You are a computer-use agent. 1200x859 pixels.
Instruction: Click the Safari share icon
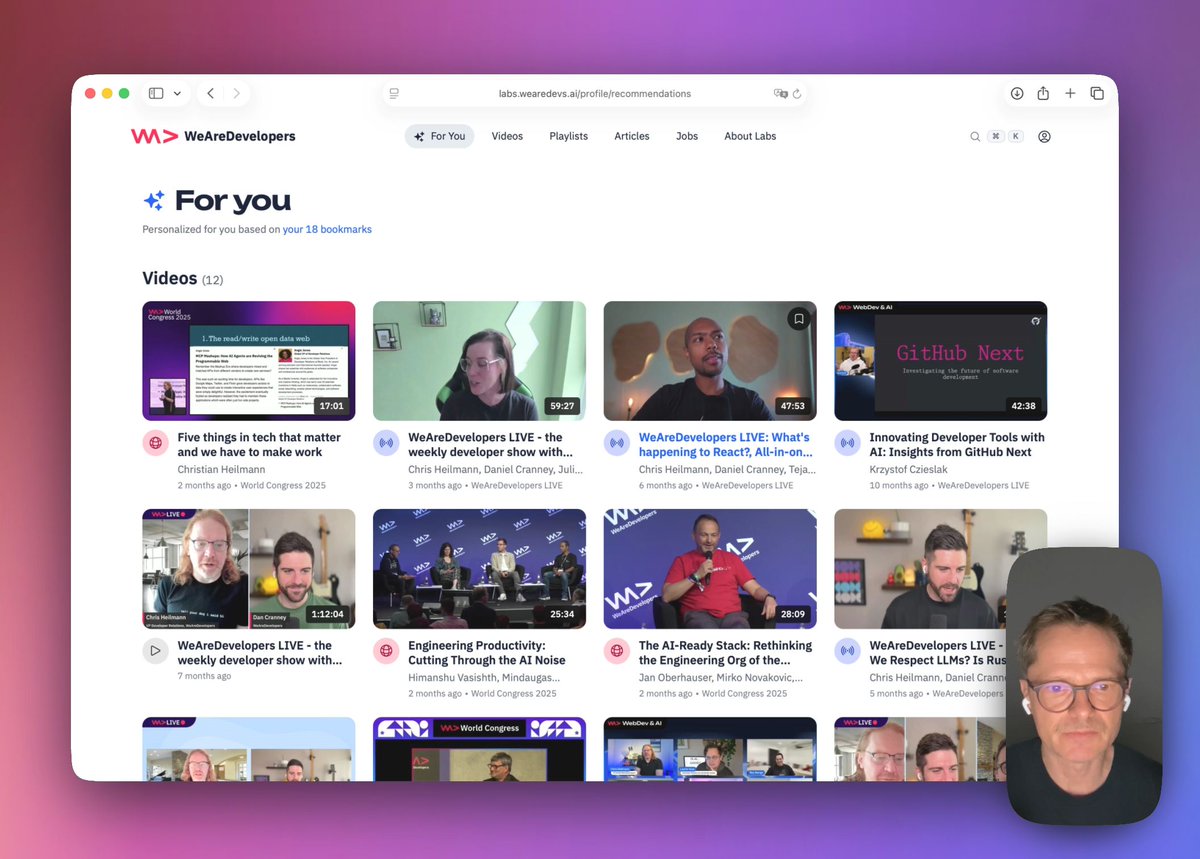(x=1043, y=93)
